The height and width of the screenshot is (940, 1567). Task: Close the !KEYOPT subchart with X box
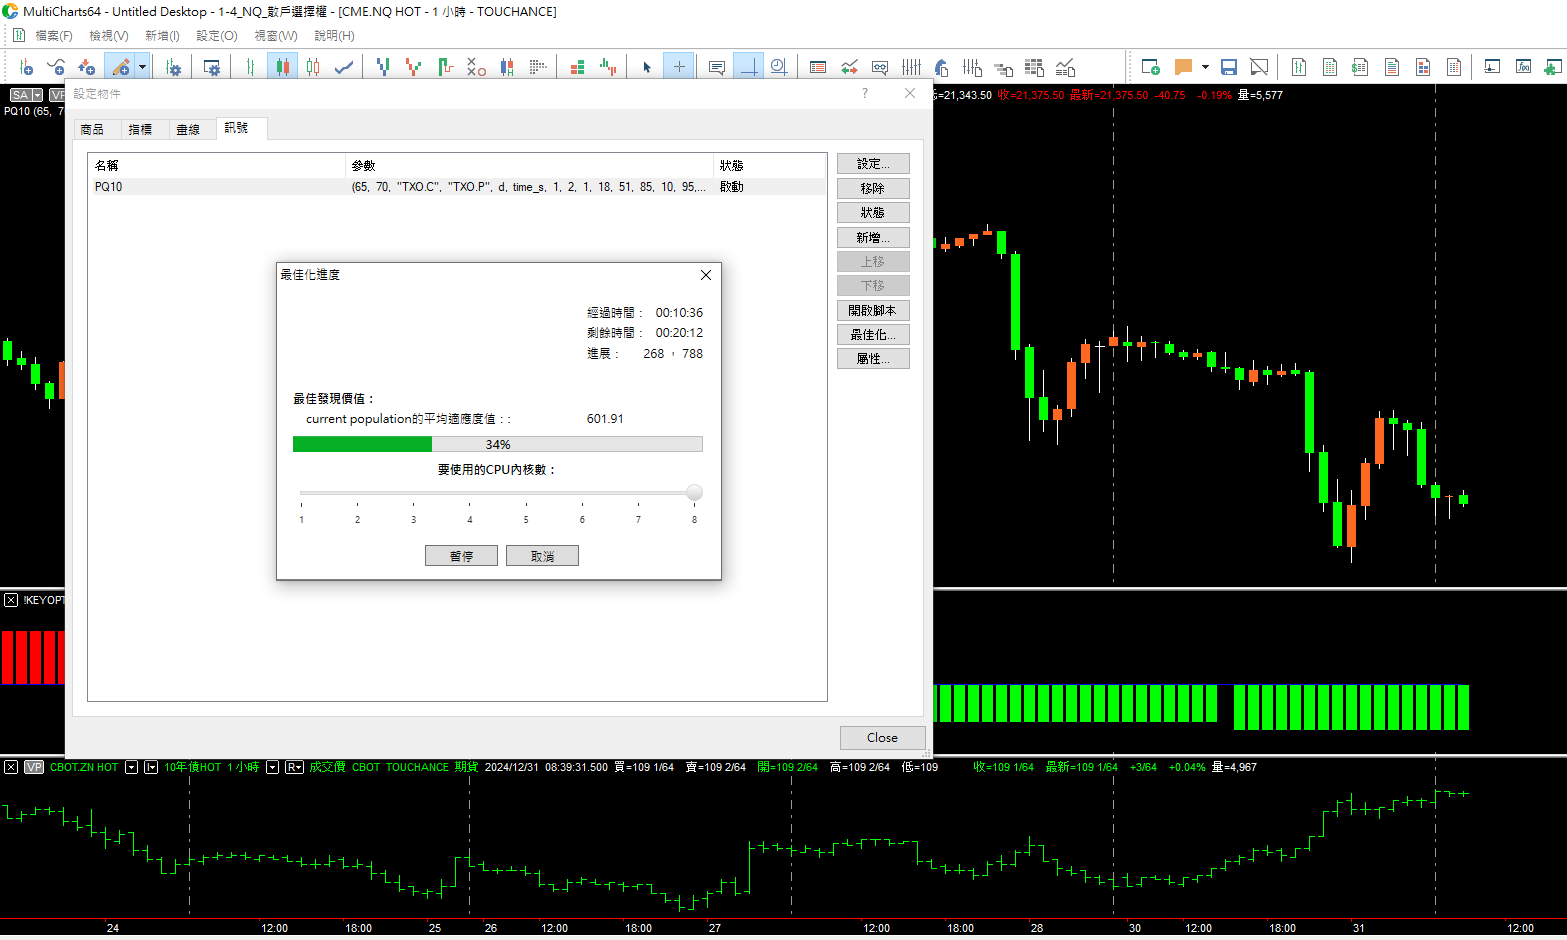pos(11,600)
